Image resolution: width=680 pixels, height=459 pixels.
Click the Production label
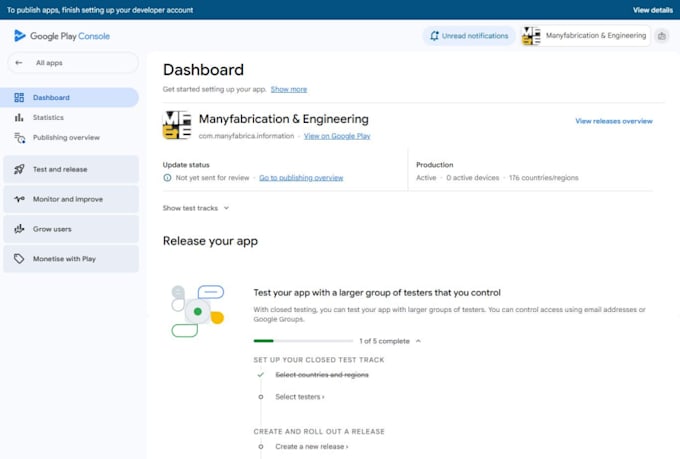[435, 165]
